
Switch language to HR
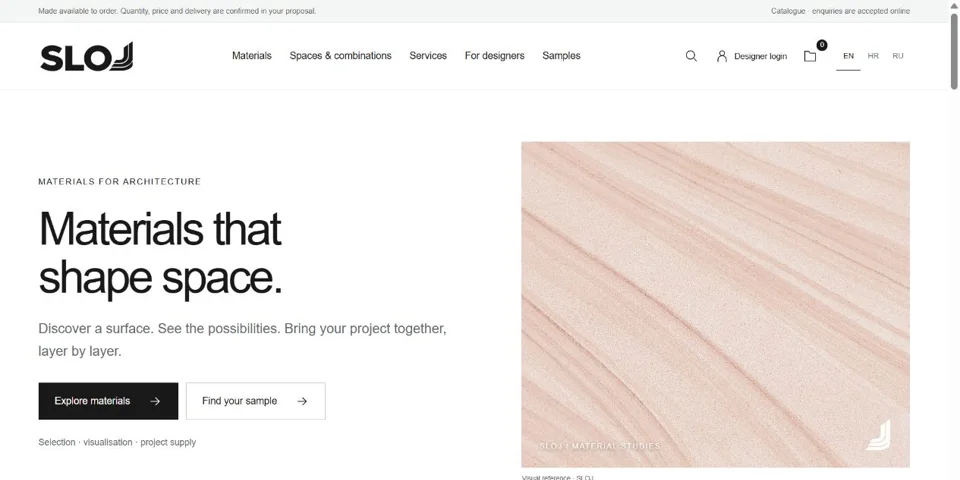[873, 56]
